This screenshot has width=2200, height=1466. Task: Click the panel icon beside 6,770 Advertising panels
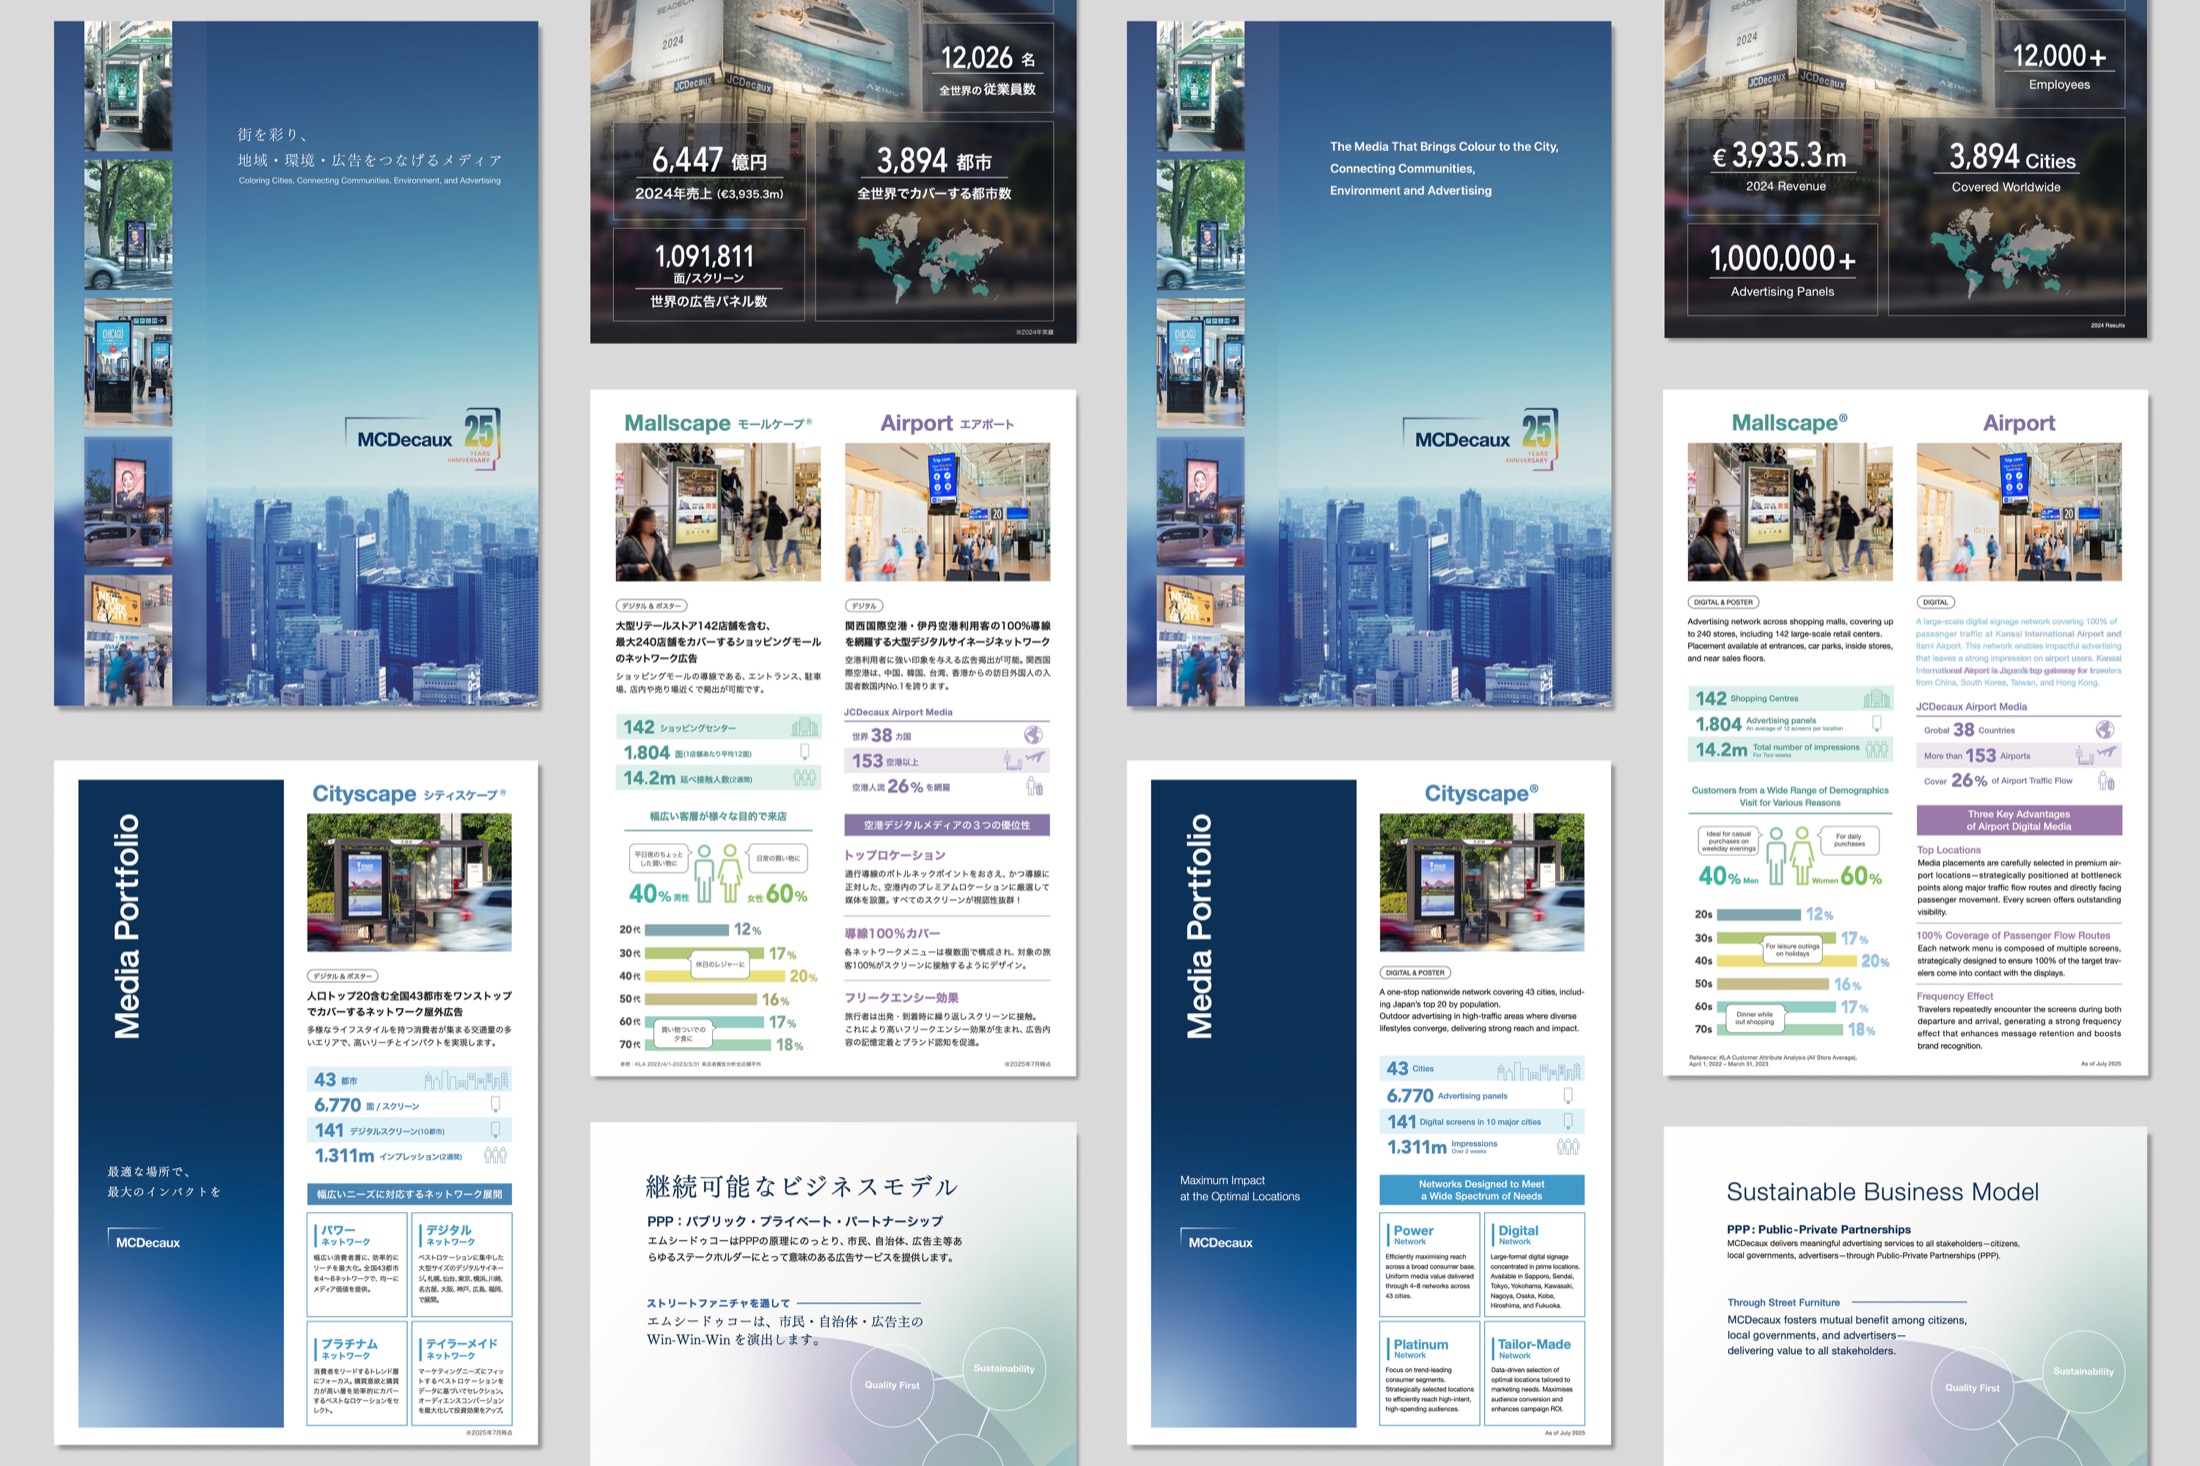pyautogui.click(x=1568, y=1096)
